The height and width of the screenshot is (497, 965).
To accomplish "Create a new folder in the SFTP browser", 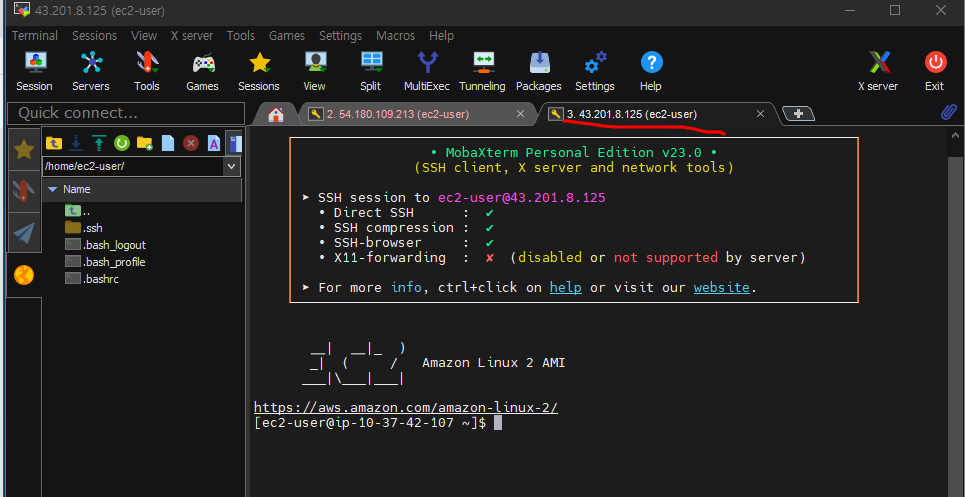I will [145, 143].
